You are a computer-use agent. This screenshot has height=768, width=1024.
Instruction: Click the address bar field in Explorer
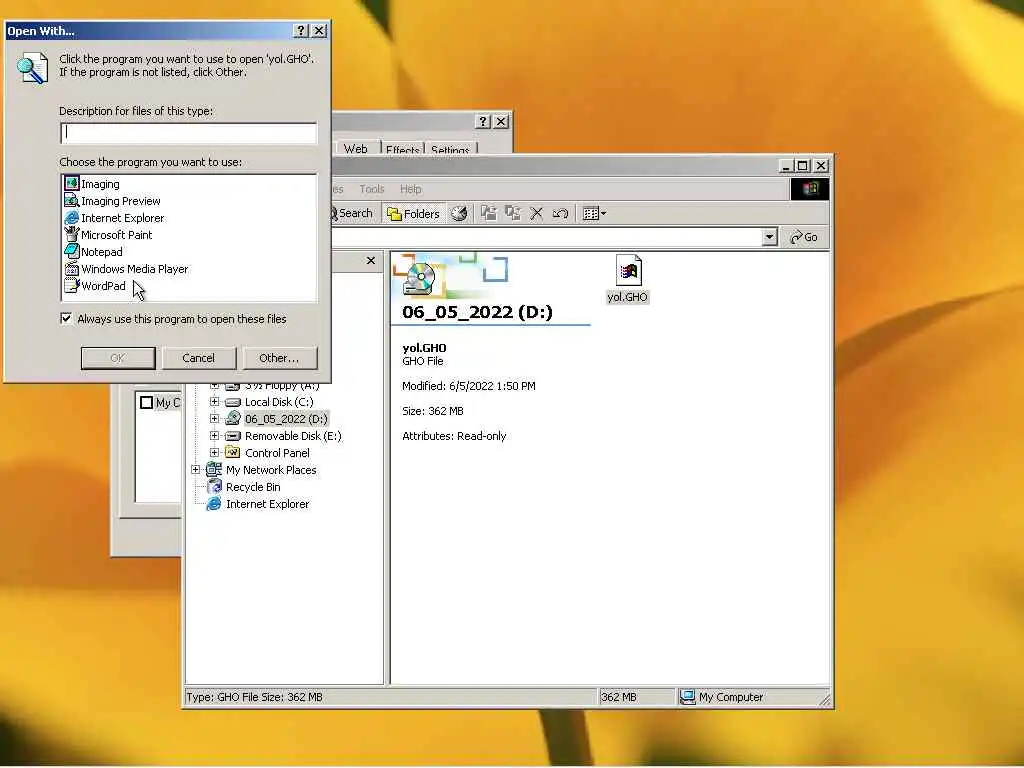547,237
